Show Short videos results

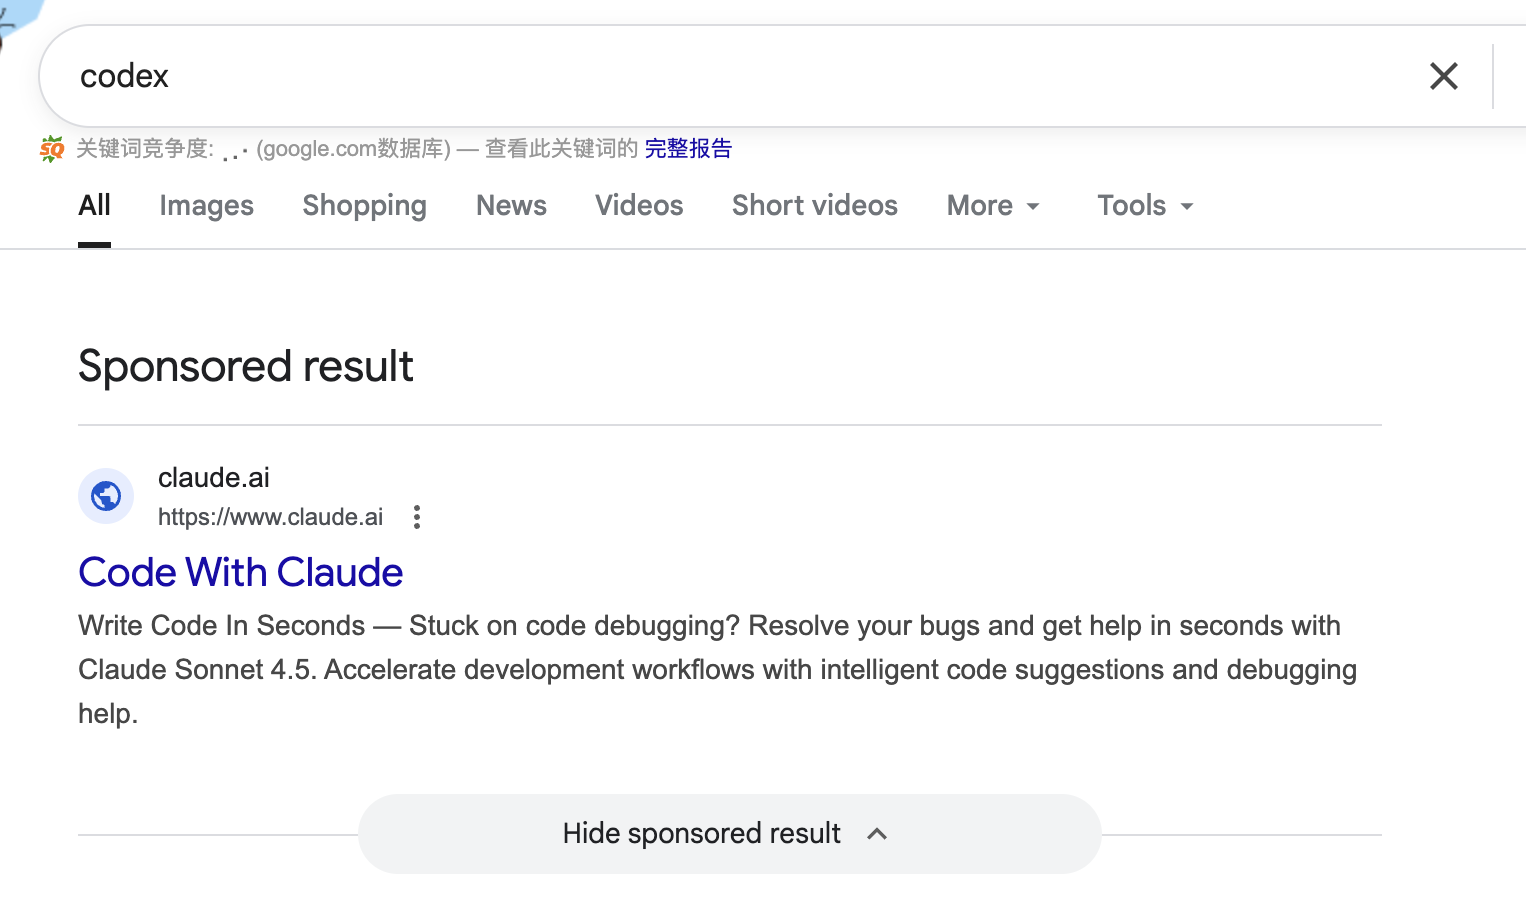(x=814, y=206)
